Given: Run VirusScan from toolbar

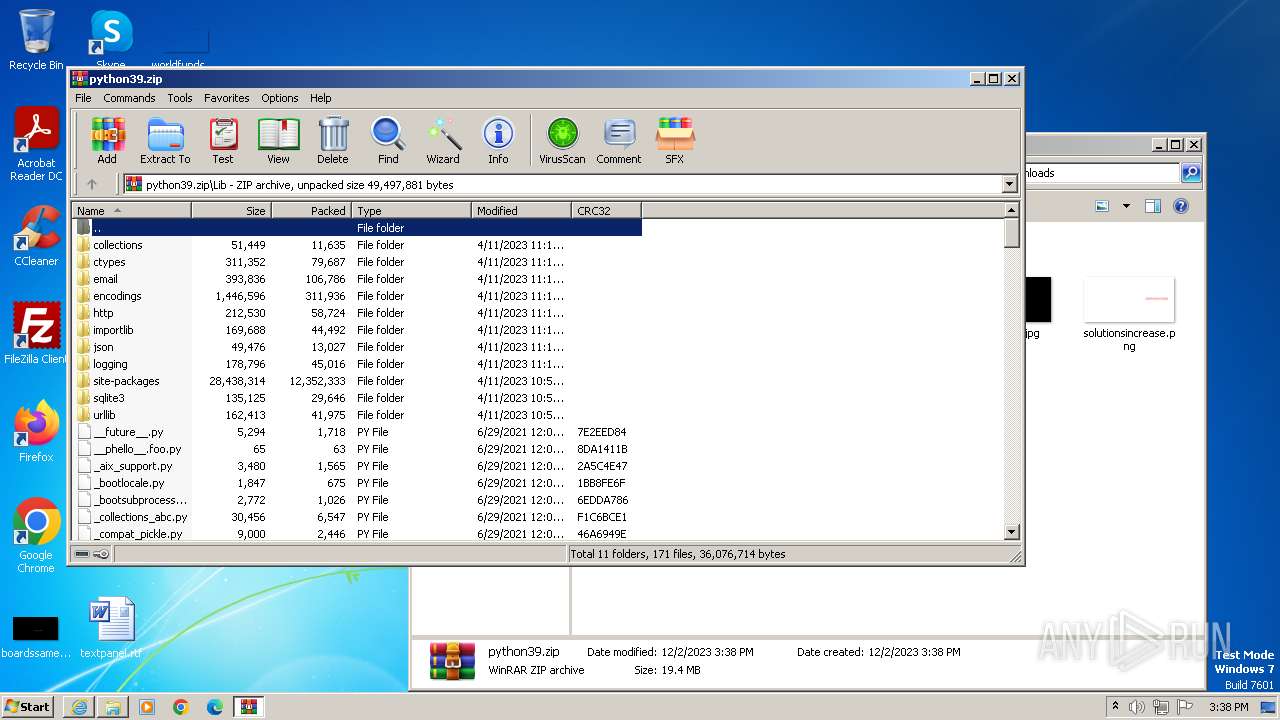Looking at the screenshot, I should point(562,140).
